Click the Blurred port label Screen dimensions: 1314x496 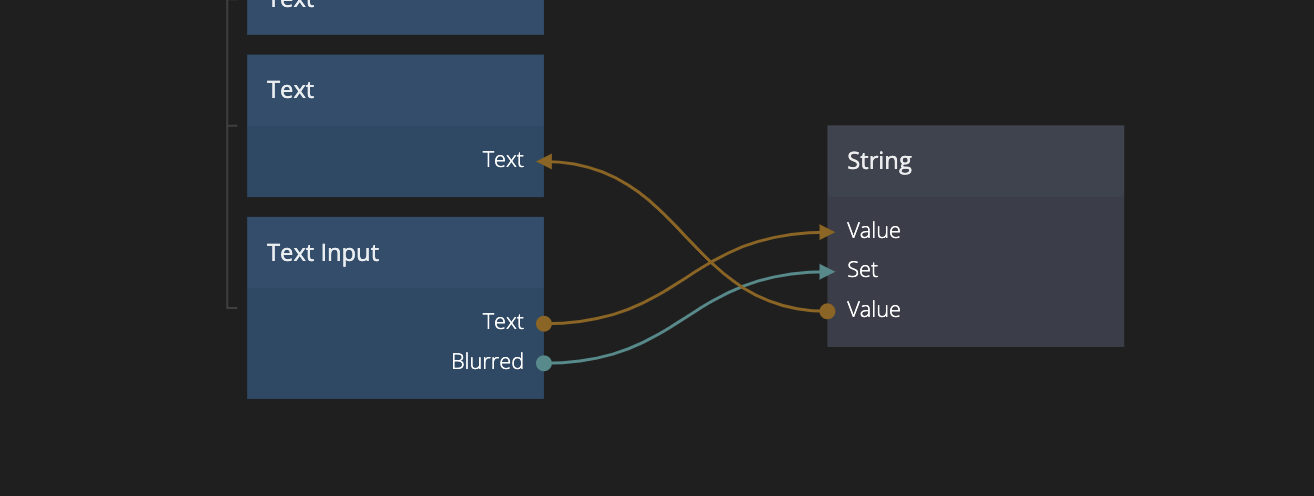pyautogui.click(x=487, y=362)
